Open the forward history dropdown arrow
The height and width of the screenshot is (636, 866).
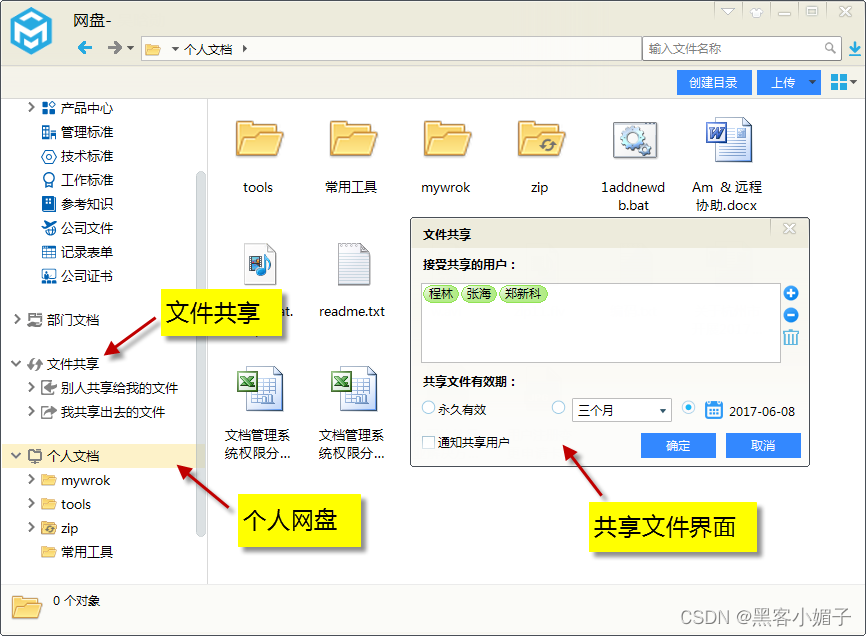coord(130,49)
